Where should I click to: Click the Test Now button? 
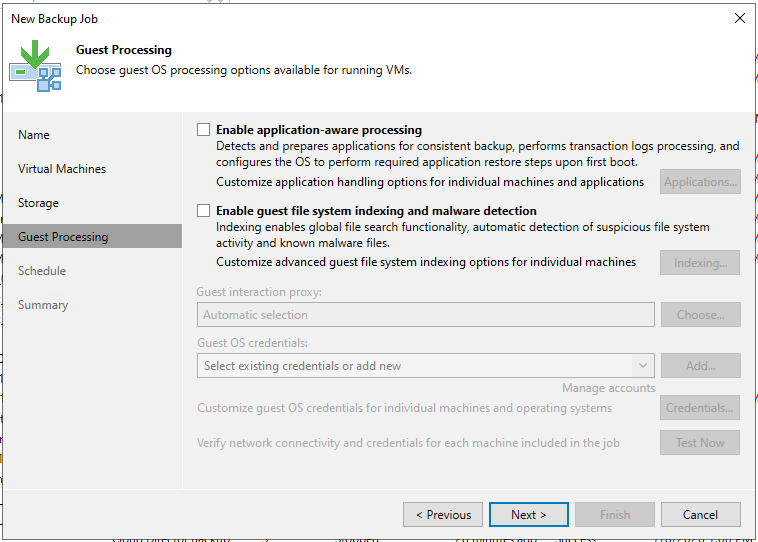700,442
